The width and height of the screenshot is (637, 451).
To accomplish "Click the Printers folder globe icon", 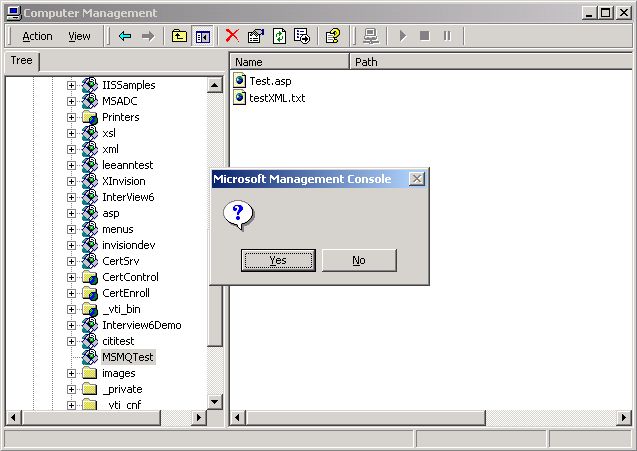I will click(x=89, y=117).
